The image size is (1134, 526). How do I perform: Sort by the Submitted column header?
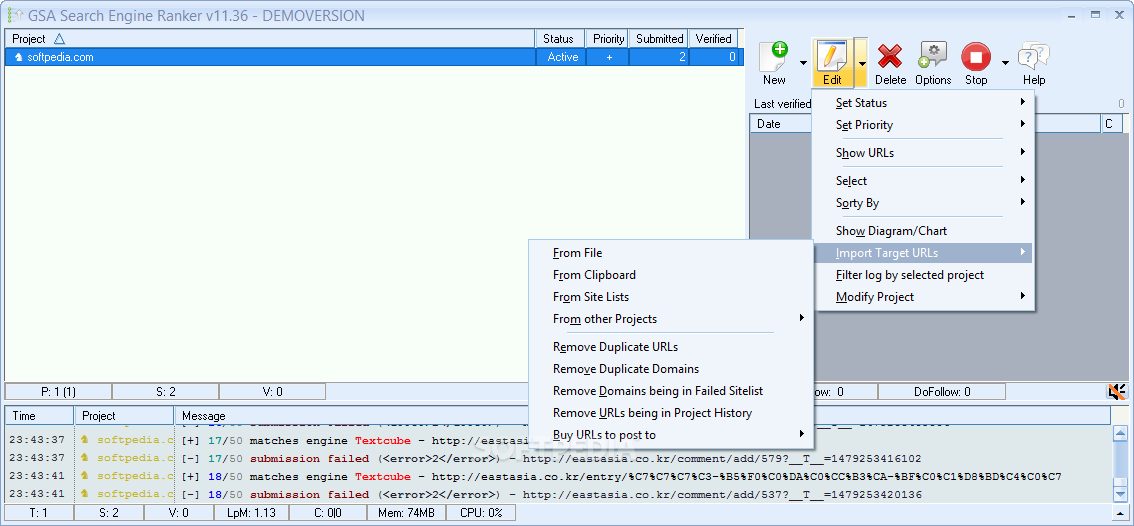[x=659, y=39]
